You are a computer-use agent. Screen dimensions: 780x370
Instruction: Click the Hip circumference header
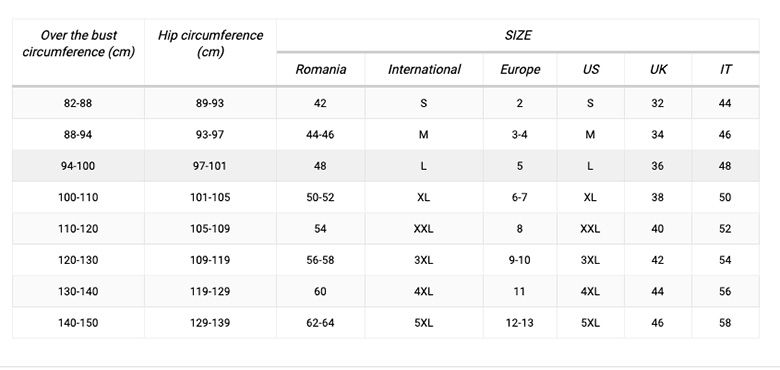[210, 43]
